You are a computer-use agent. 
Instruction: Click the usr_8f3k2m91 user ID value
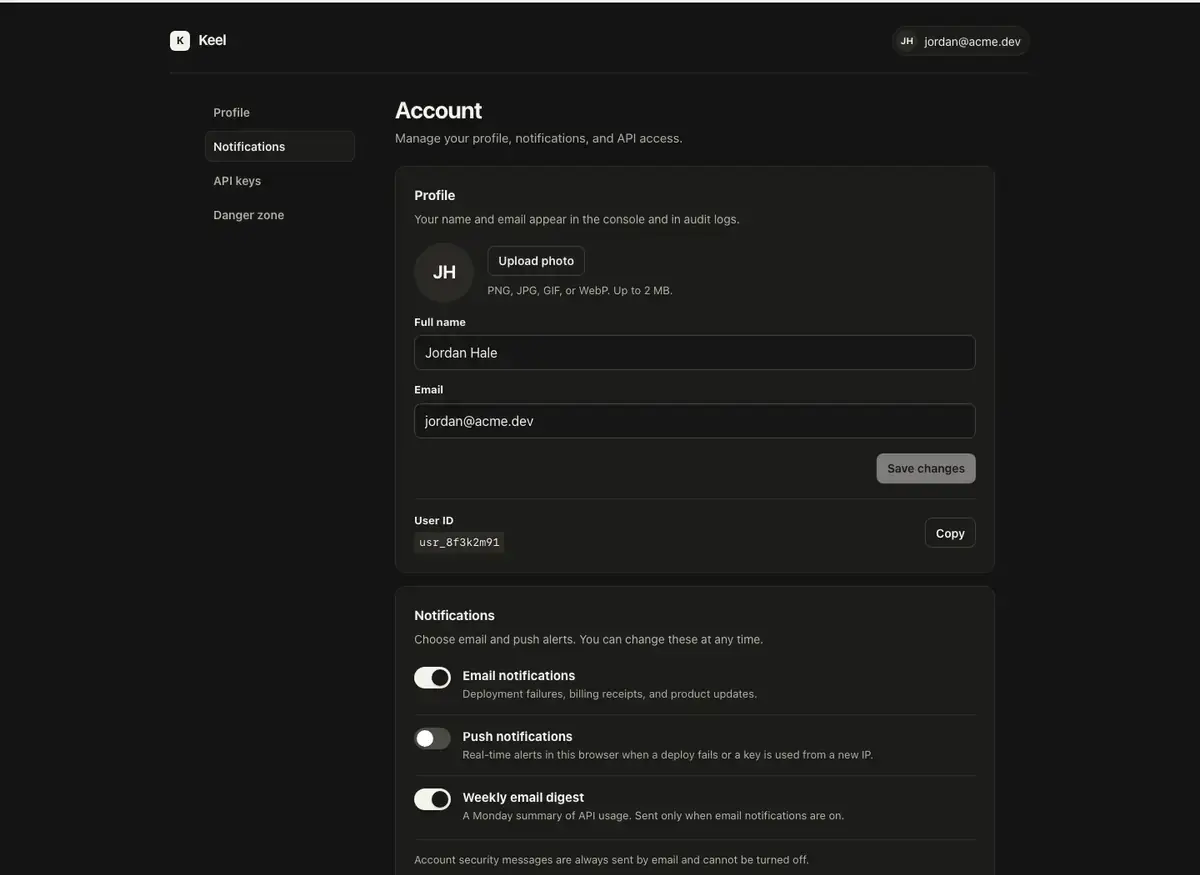click(x=459, y=542)
